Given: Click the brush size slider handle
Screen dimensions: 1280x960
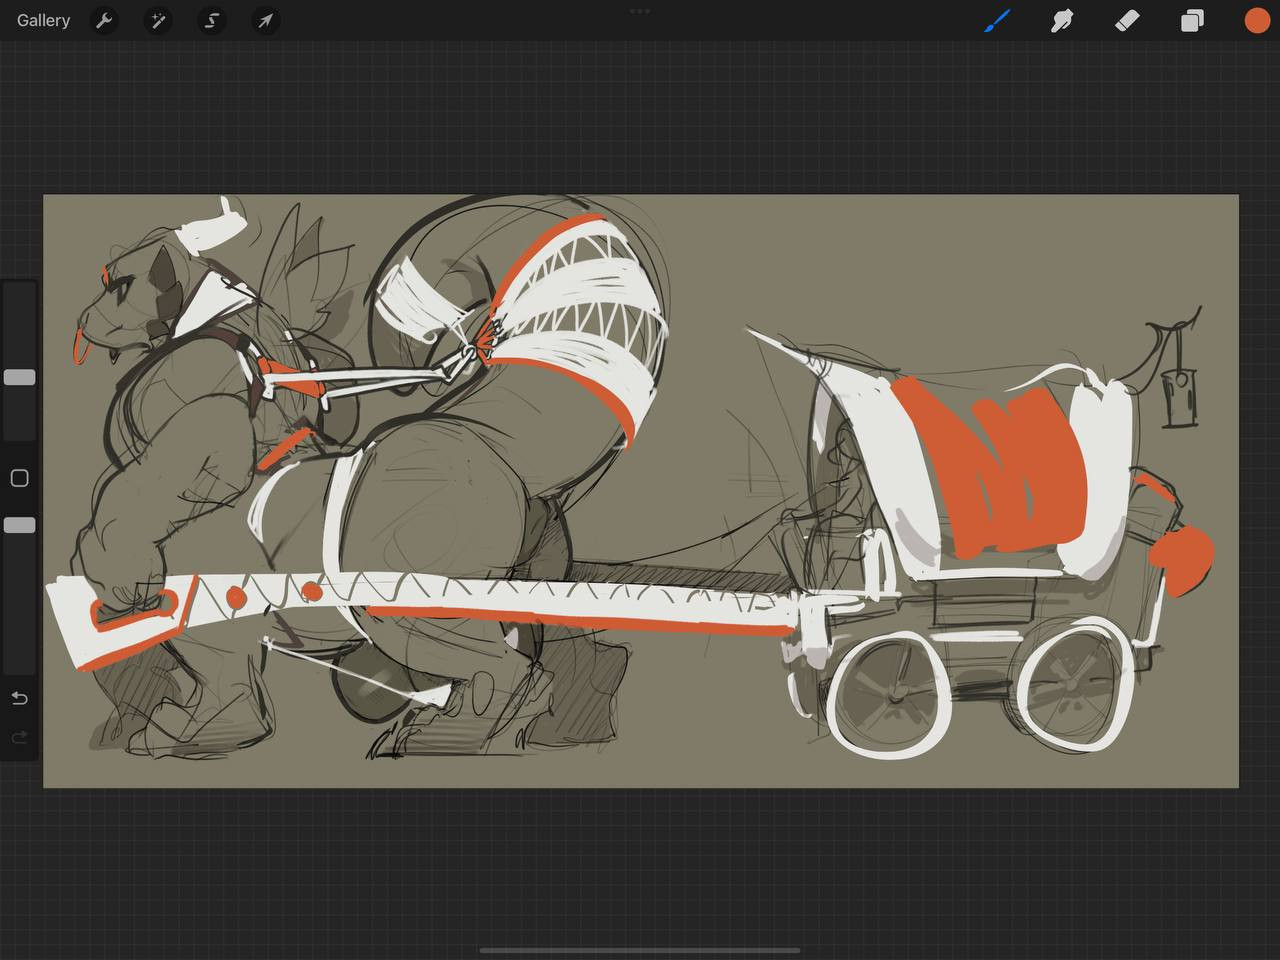Looking at the screenshot, I should tap(19, 377).
